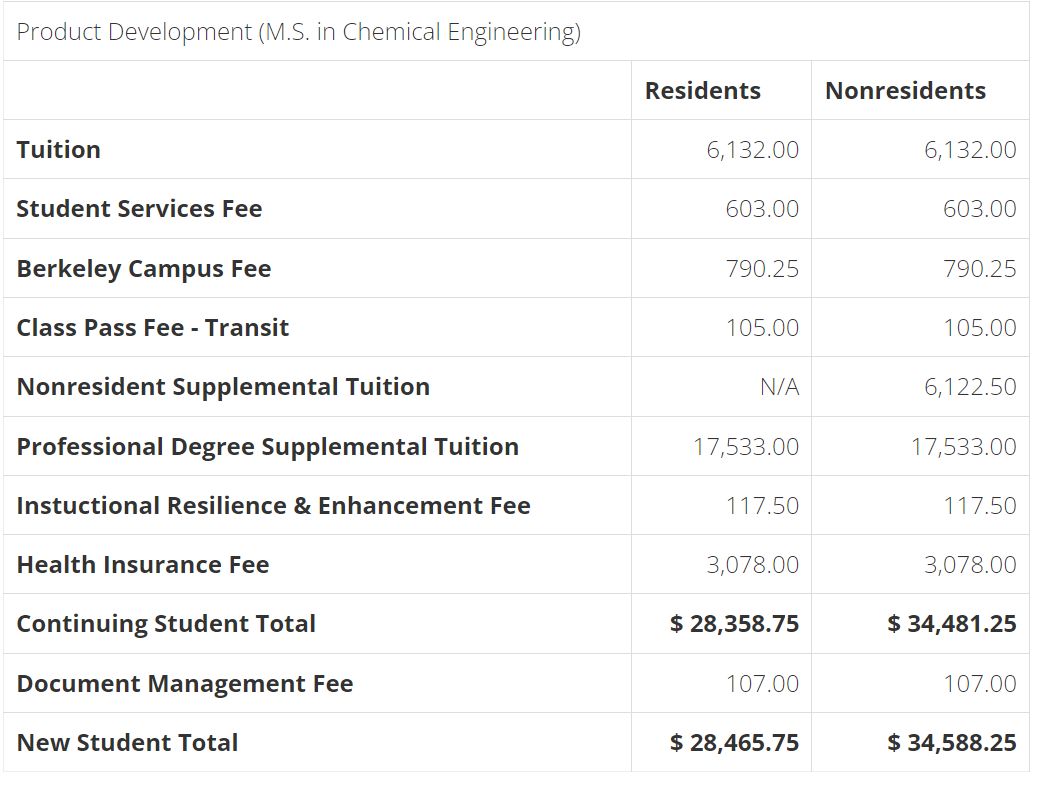This screenshot has width=1043, height=786.
Task: Click the Student Services Fee label
Action: click(139, 209)
